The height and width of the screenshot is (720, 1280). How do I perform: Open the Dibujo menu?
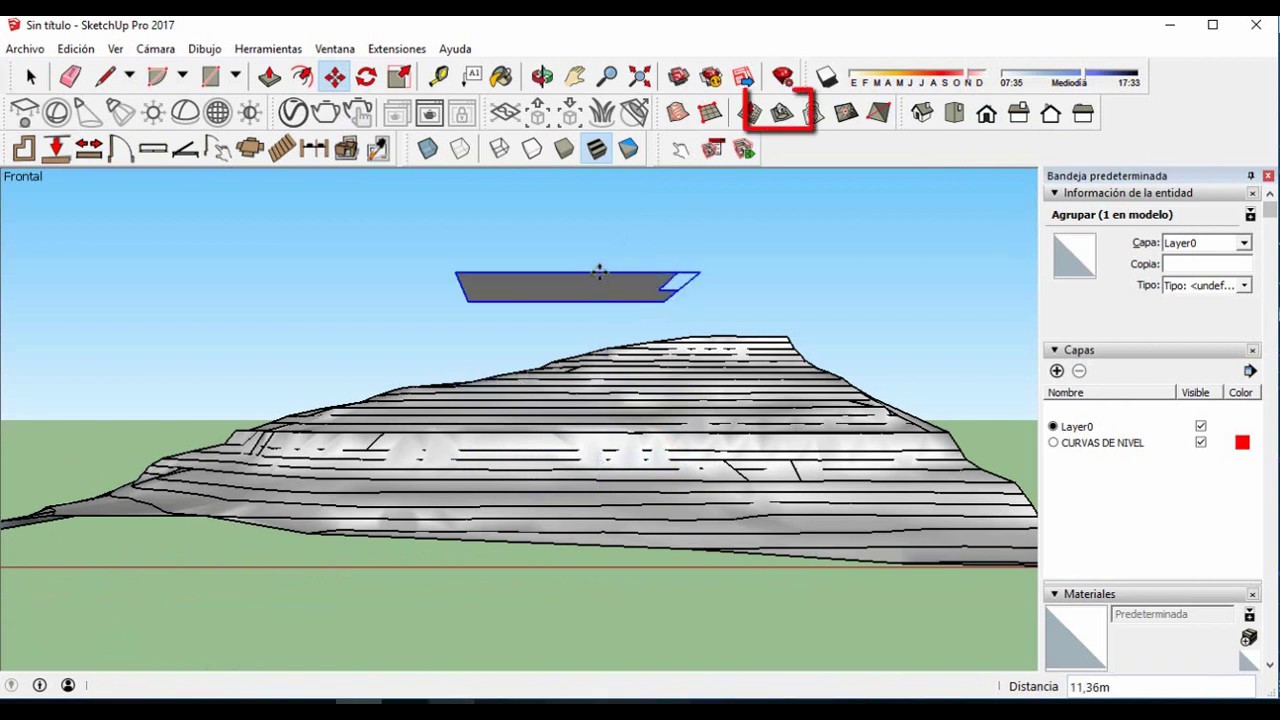[205, 49]
